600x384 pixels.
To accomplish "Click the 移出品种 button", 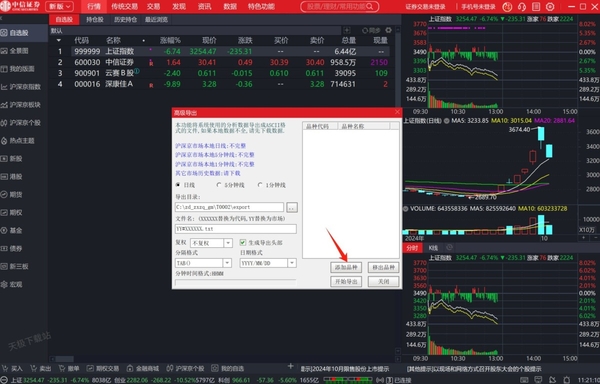I will pyautogui.click(x=383, y=267).
